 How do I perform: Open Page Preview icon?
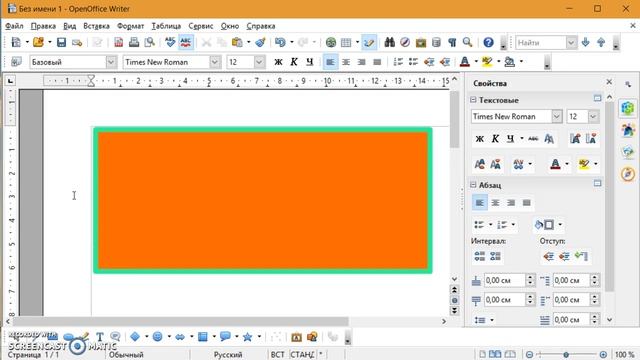point(150,42)
